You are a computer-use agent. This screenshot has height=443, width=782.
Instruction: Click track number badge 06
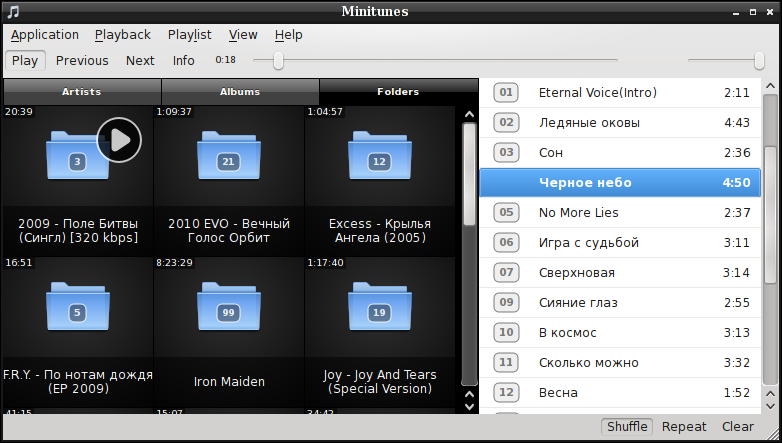(x=506, y=242)
